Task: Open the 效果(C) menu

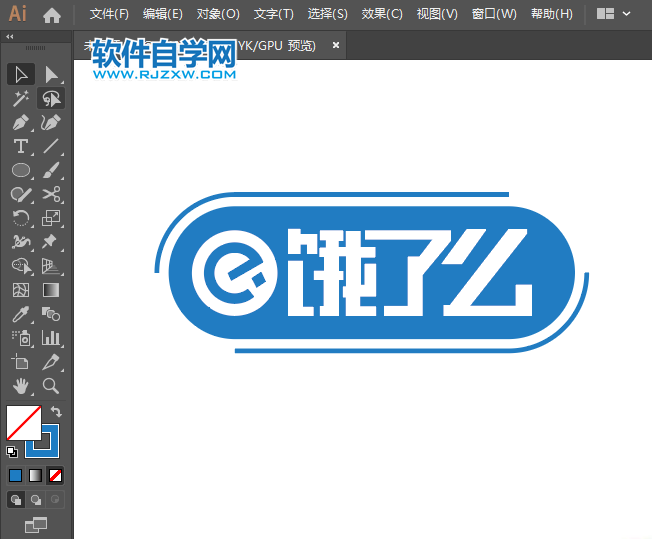Action: point(382,15)
